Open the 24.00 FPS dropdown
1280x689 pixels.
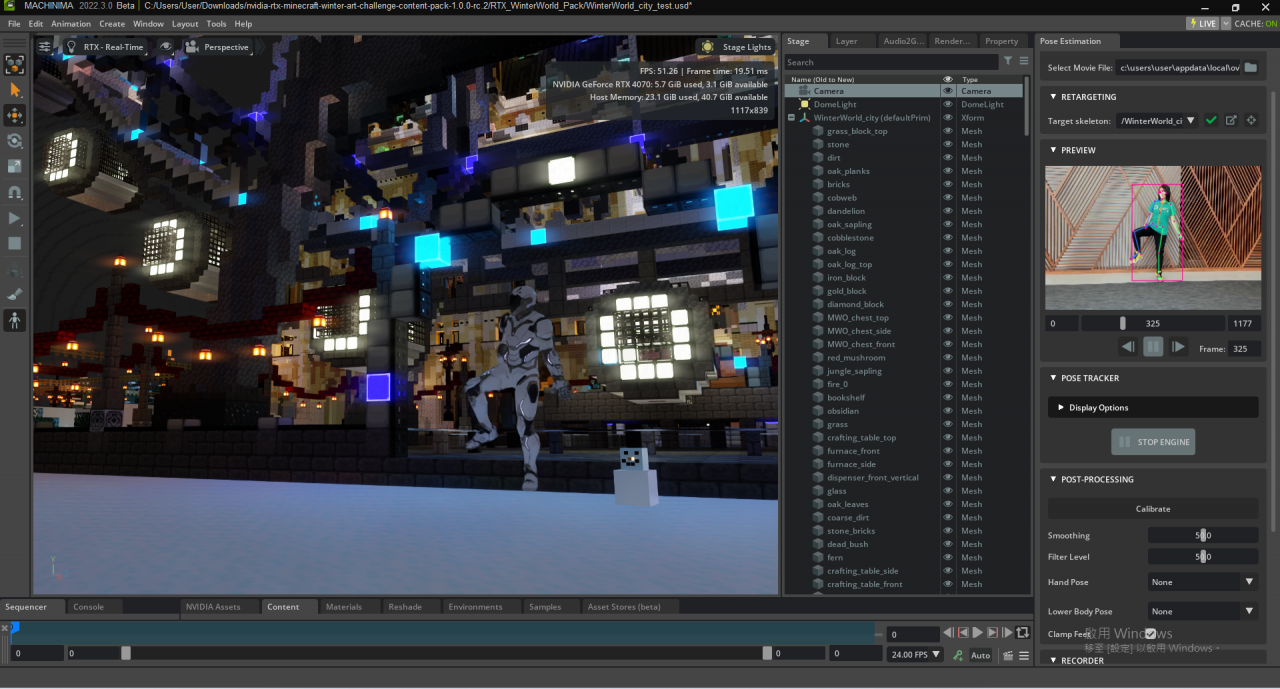tap(915, 655)
